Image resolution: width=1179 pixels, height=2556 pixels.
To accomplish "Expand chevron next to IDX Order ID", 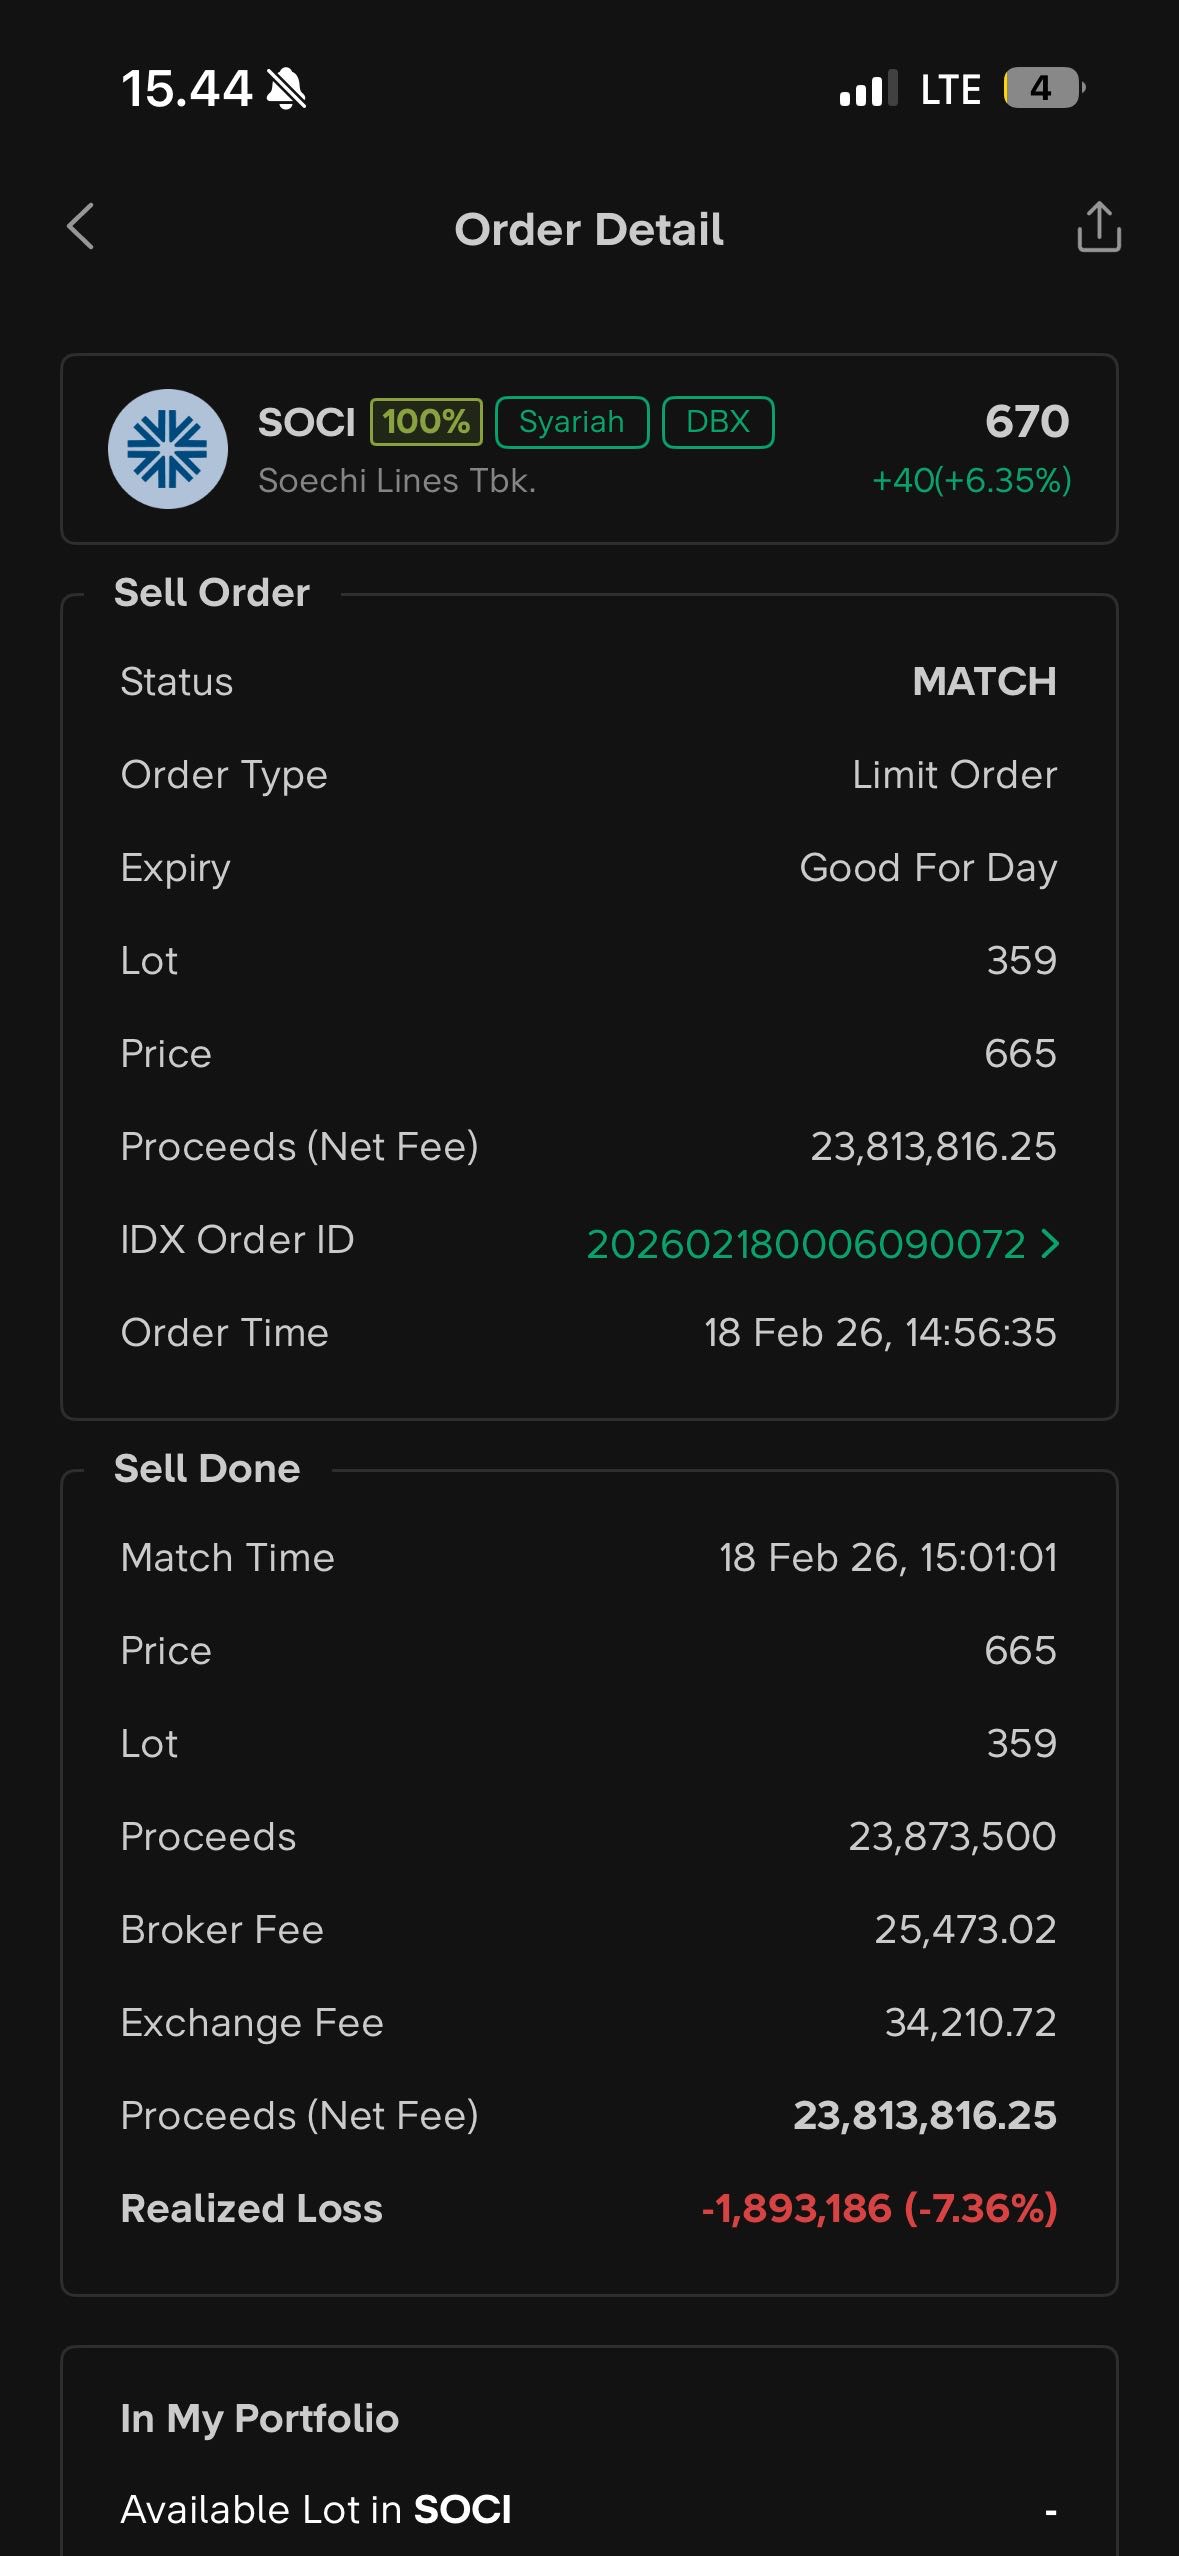I will (x=1050, y=1244).
